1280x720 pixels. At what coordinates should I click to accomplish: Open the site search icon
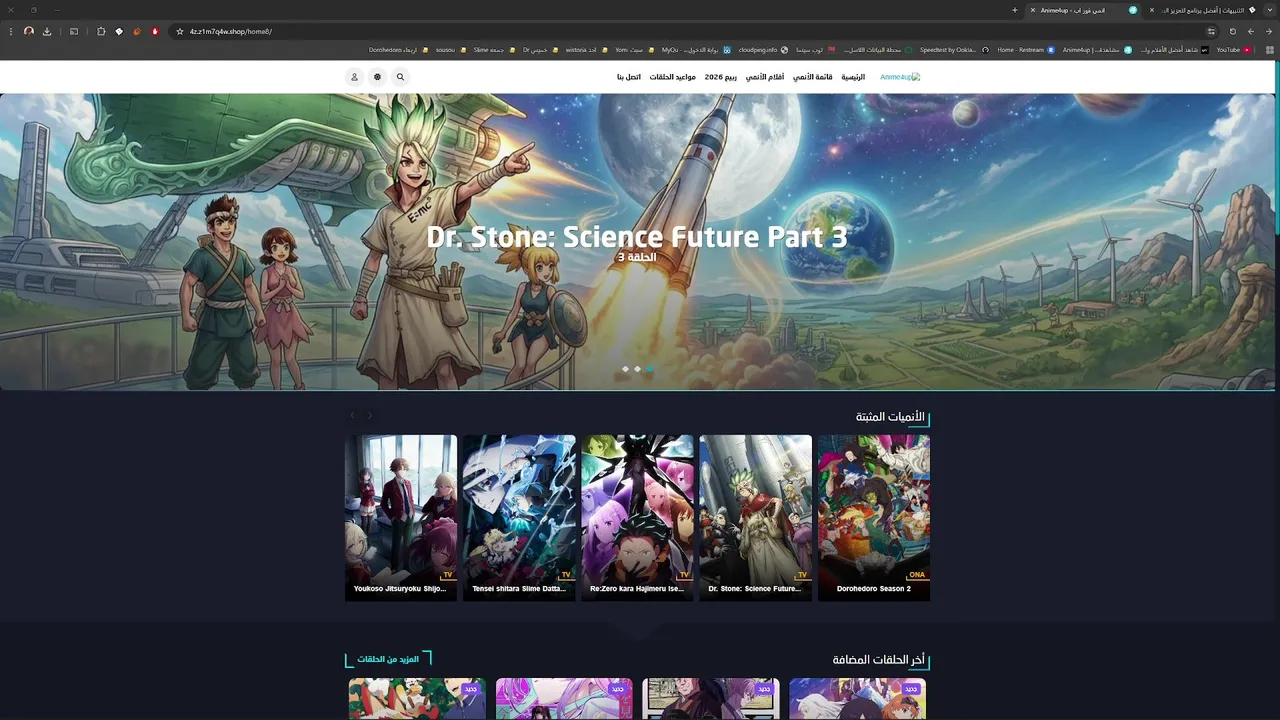[x=400, y=77]
